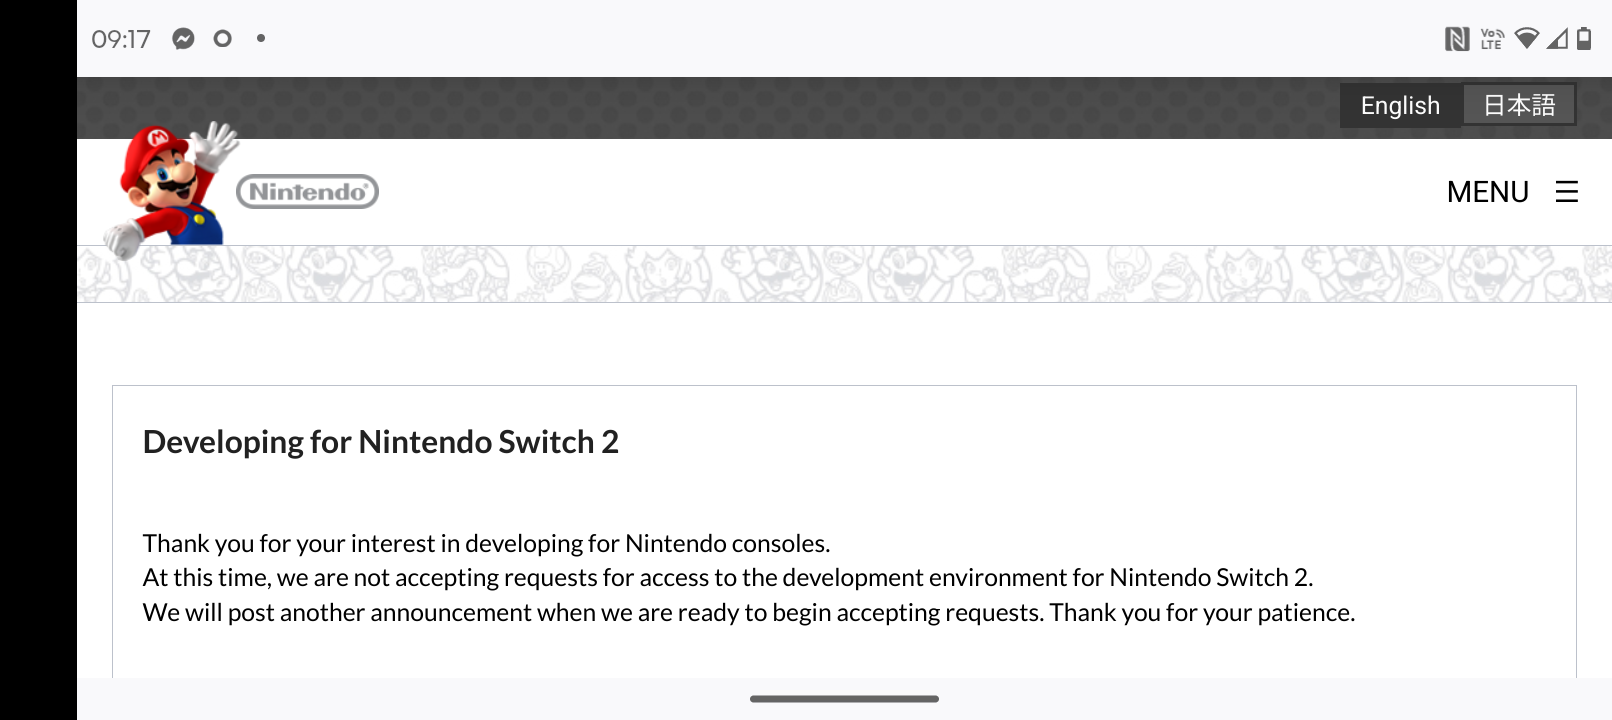Open the hamburger menu icon
This screenshot has height=720, width=1612.
click(x=1567, y=192)
